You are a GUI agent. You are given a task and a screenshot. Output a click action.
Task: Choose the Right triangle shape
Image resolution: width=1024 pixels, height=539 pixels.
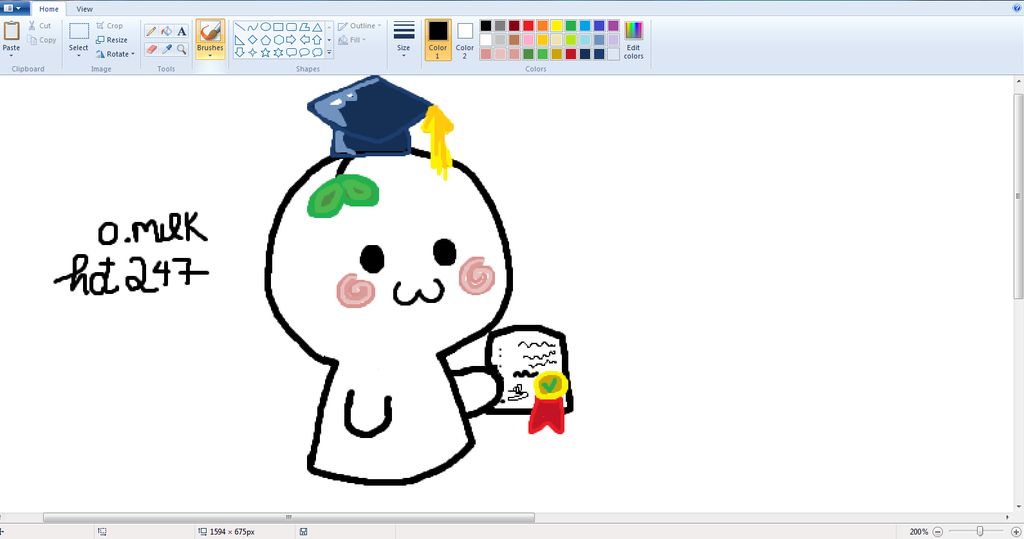pyautogui.click(x=240, y=40)
